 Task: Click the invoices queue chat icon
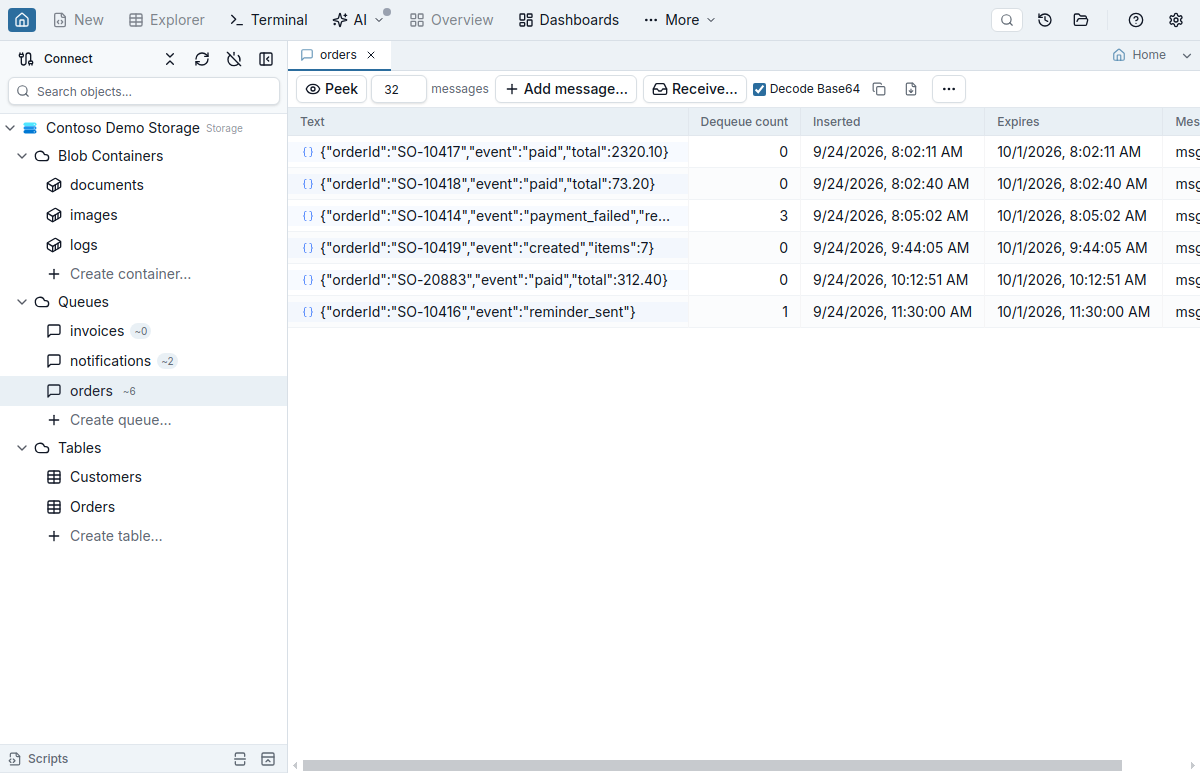(x=54, y=331)
